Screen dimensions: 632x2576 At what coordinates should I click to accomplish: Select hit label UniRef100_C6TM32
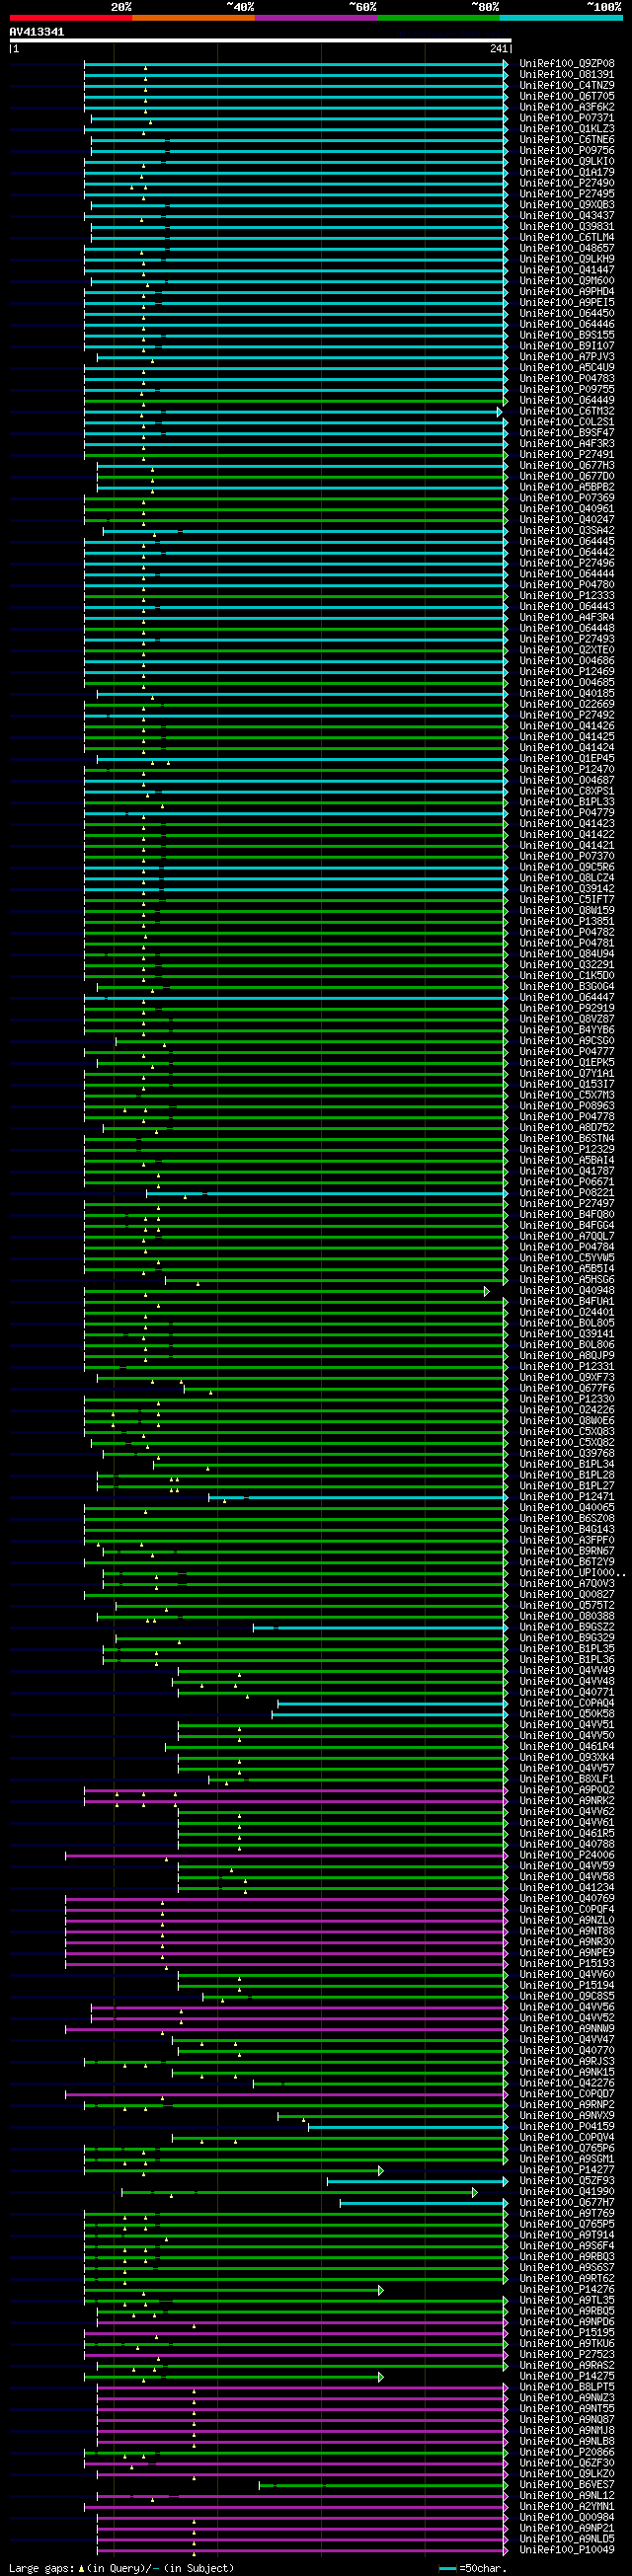click(567, 411)
